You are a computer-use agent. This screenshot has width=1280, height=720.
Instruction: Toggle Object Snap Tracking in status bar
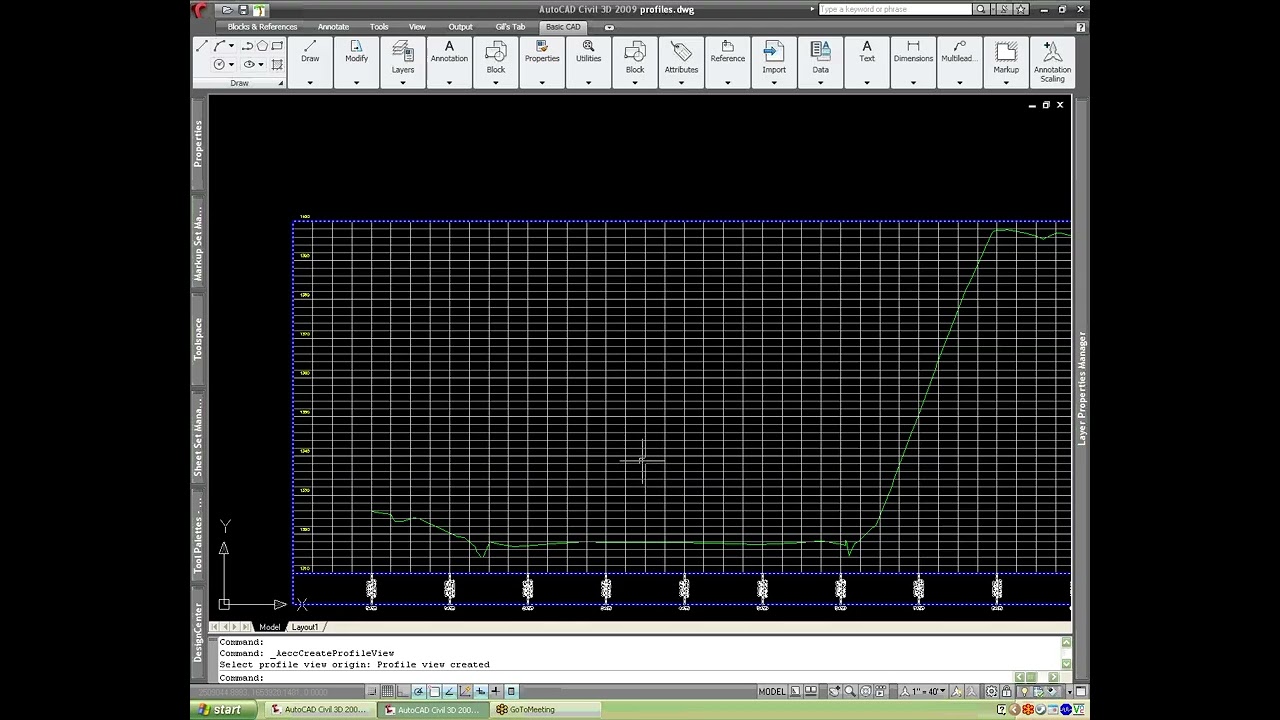pyautogui.click(x=450, y=691)
